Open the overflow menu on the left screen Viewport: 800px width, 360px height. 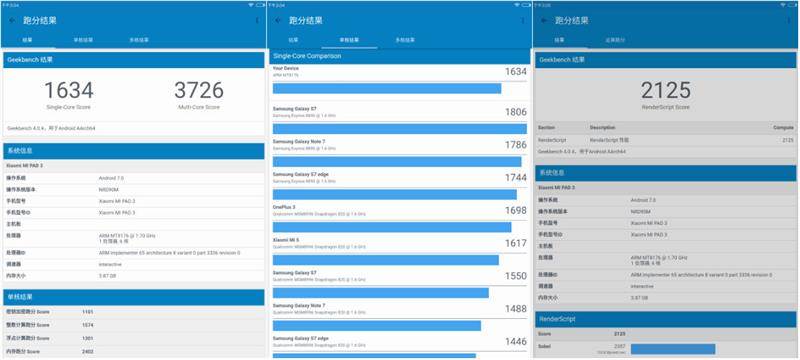point(257,21)
